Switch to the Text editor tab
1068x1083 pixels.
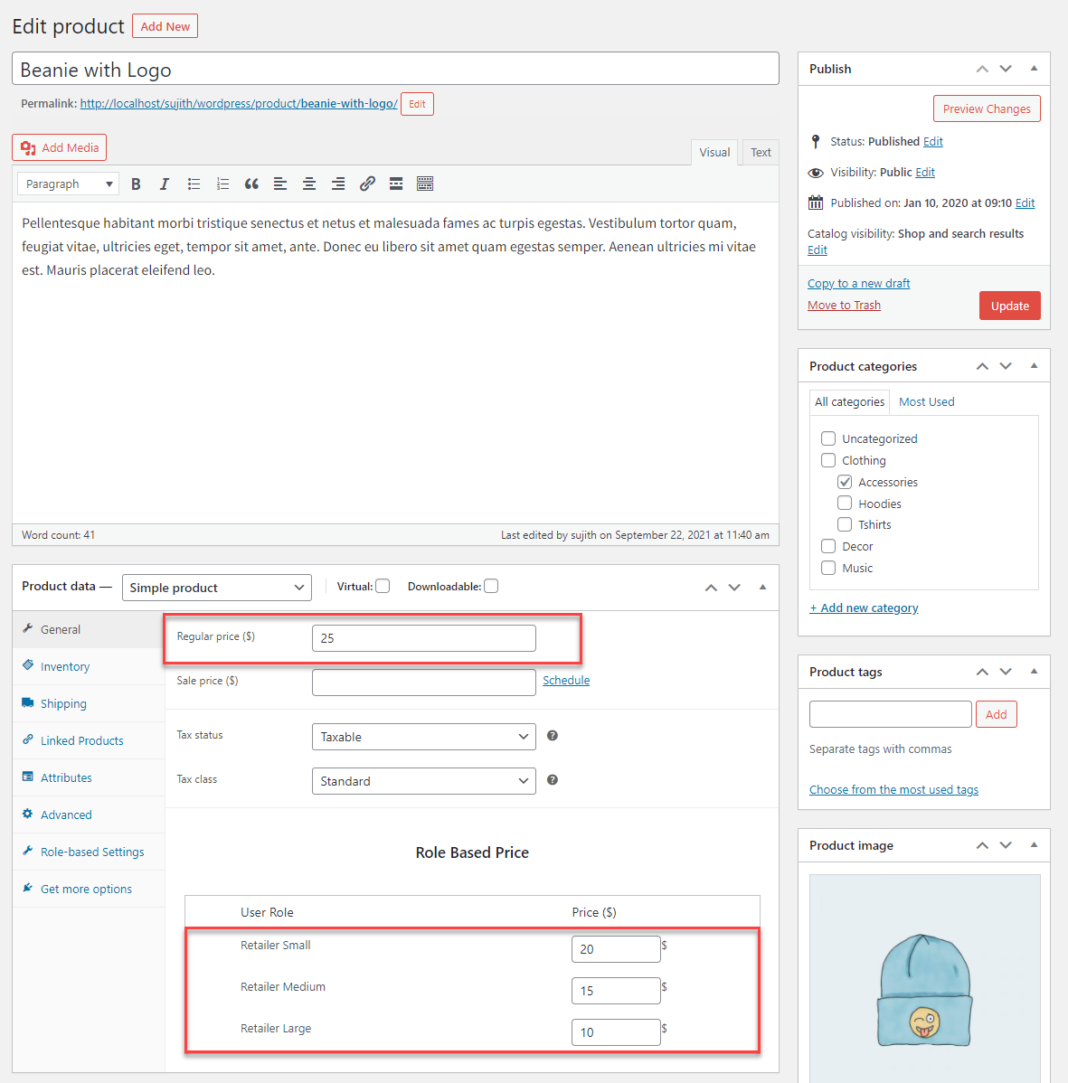click(761, 153)
